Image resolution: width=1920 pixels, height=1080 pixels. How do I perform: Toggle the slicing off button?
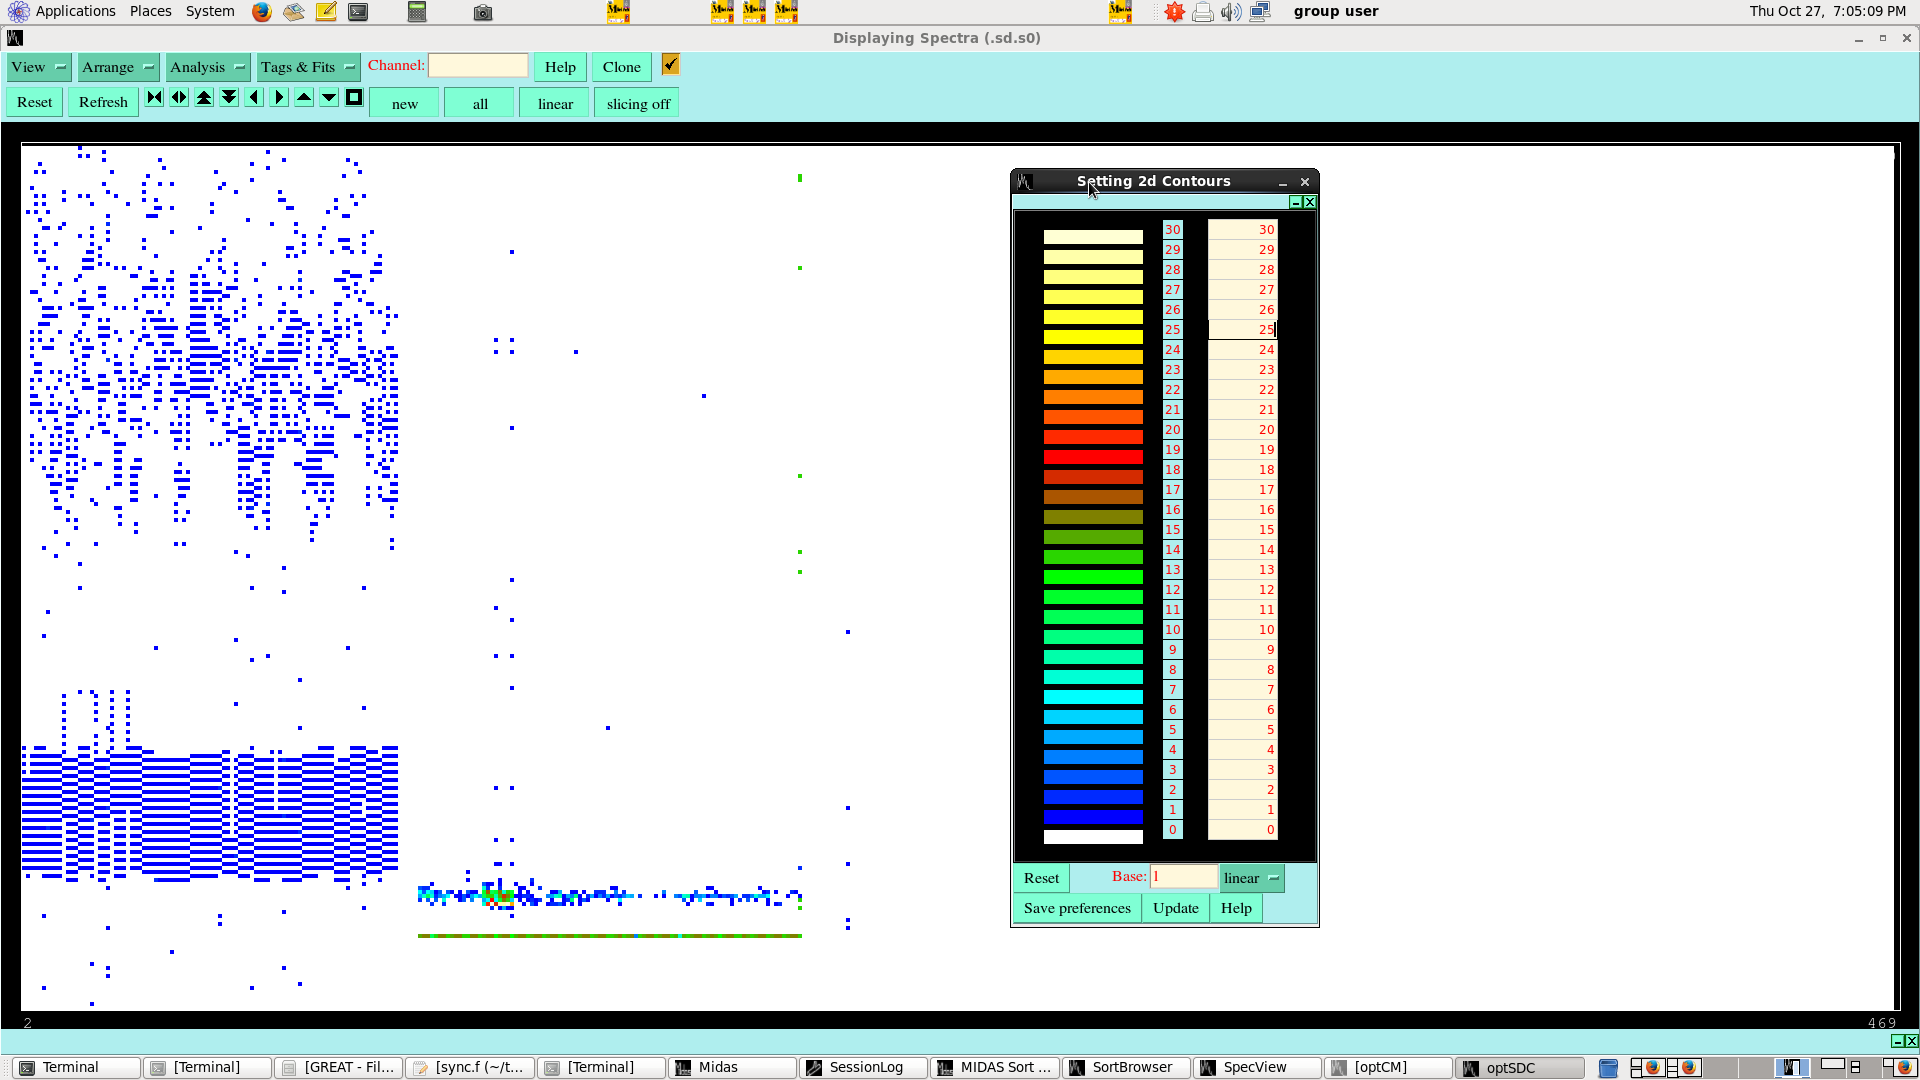[637, 104]
